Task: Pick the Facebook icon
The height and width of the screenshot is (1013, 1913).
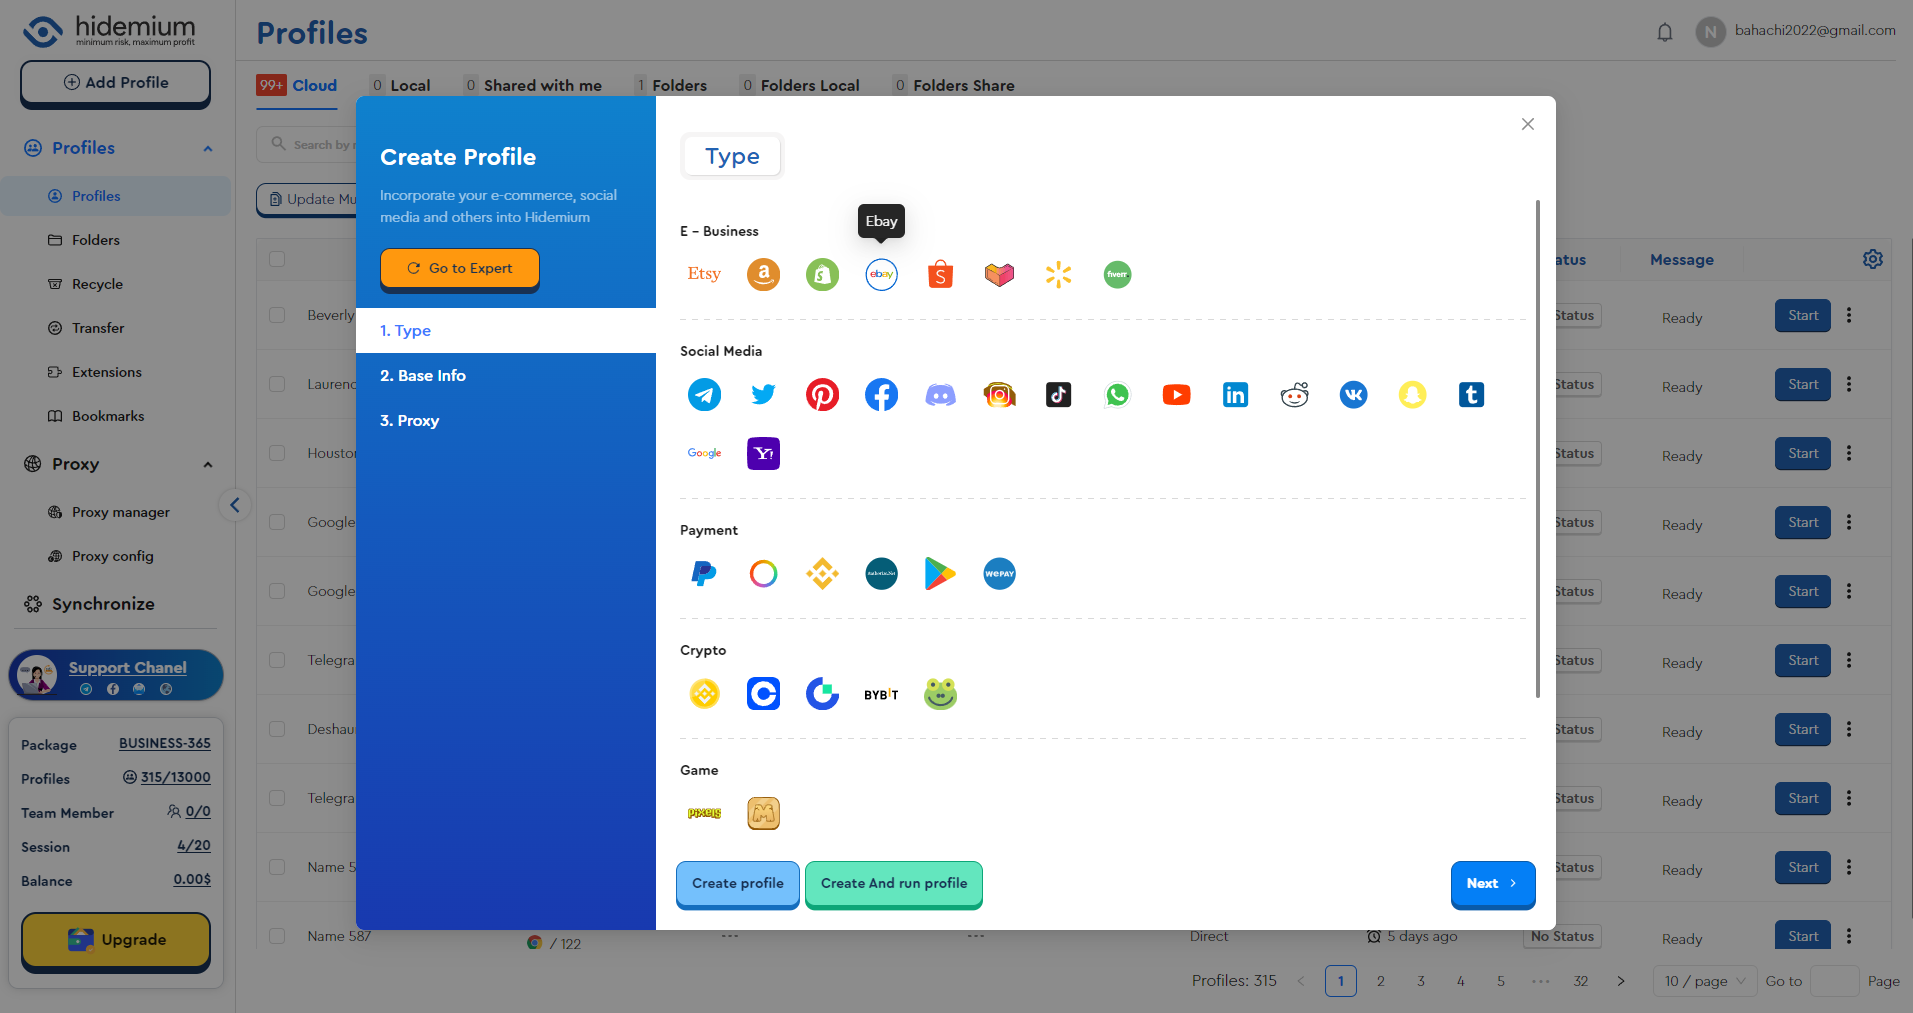Action: pyautogui.click(x=881, y=394)
